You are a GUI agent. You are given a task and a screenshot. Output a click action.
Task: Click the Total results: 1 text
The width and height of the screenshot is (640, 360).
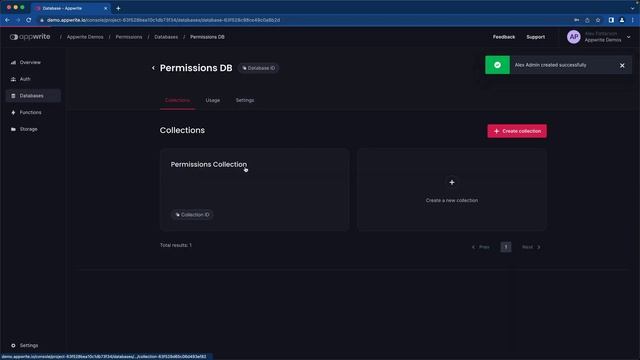(x=176, y=245)
